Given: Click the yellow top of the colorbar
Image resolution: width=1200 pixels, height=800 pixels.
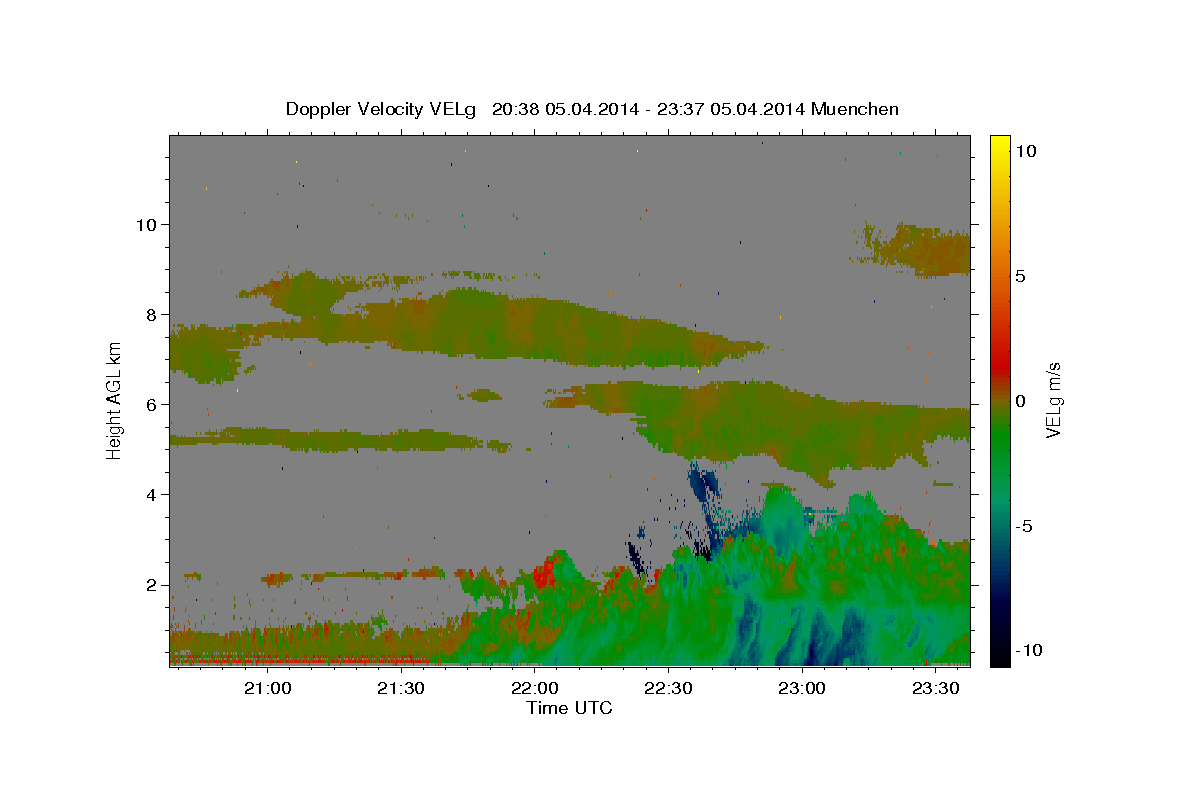Looking at the screenshot, I should pyautogui.click(x=1000, y=146).
